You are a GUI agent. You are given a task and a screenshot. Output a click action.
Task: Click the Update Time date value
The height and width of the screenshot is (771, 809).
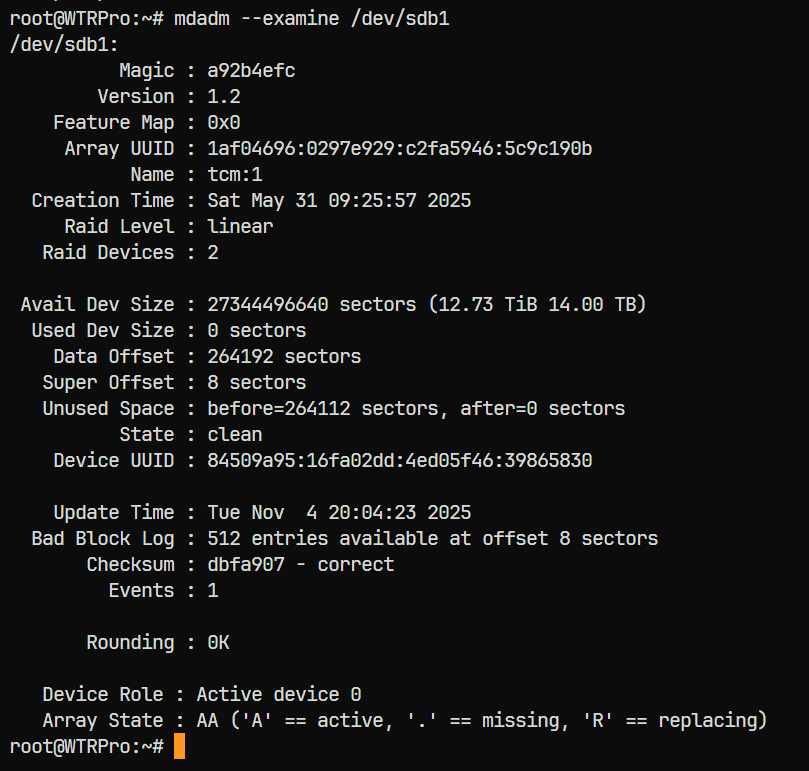point(339,512)
